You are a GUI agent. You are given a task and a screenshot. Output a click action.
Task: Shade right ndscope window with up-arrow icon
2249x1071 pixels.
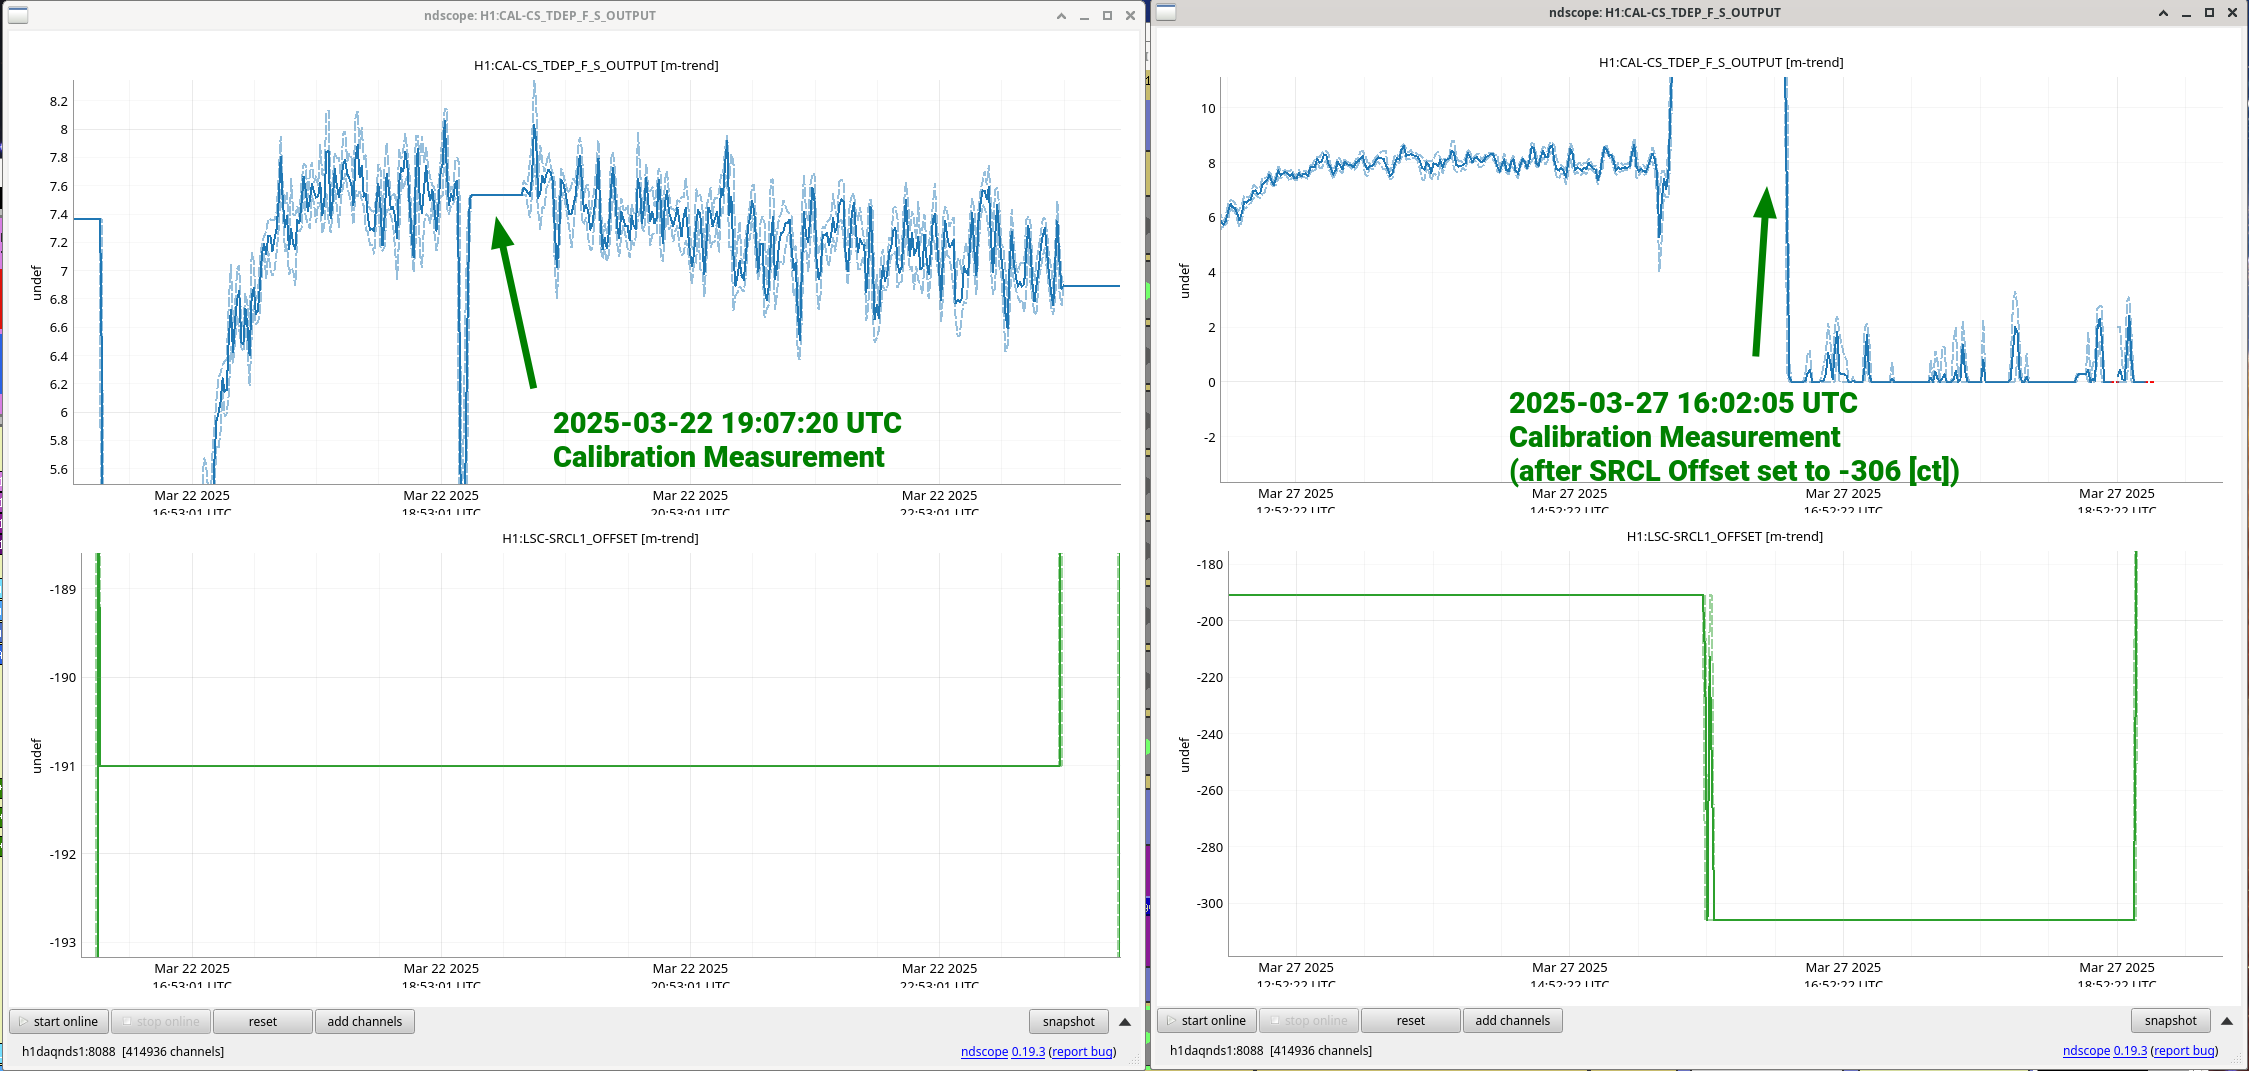(2163, 13)
